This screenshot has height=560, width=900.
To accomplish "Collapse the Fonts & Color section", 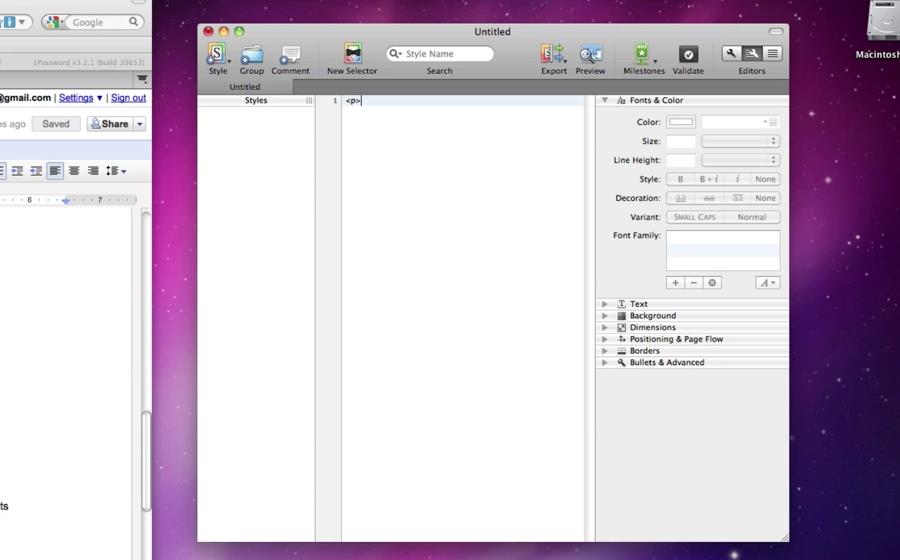I will 604,100.
